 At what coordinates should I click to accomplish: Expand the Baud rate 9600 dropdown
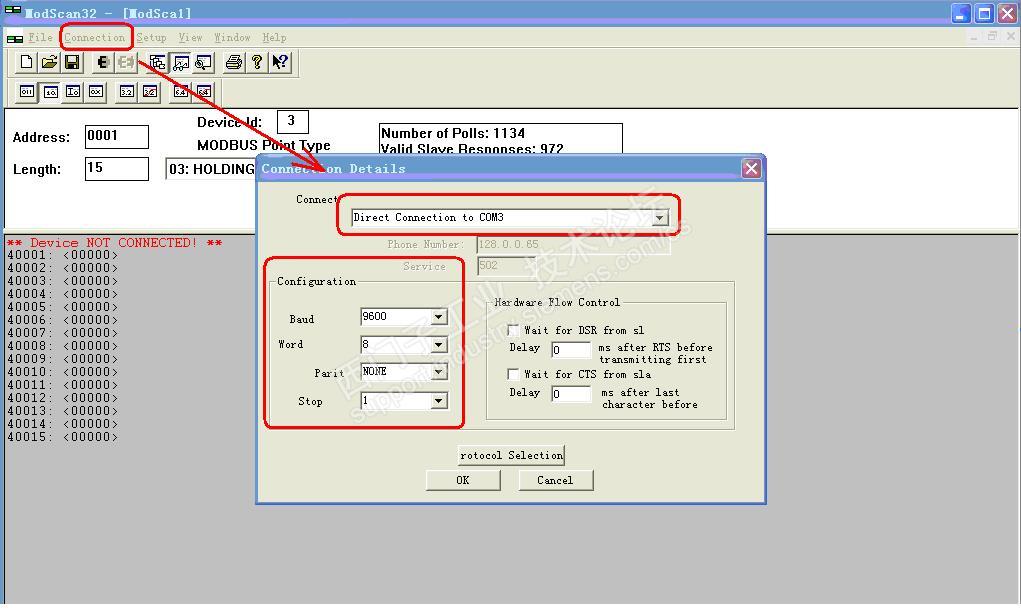(x=439, y=317)
